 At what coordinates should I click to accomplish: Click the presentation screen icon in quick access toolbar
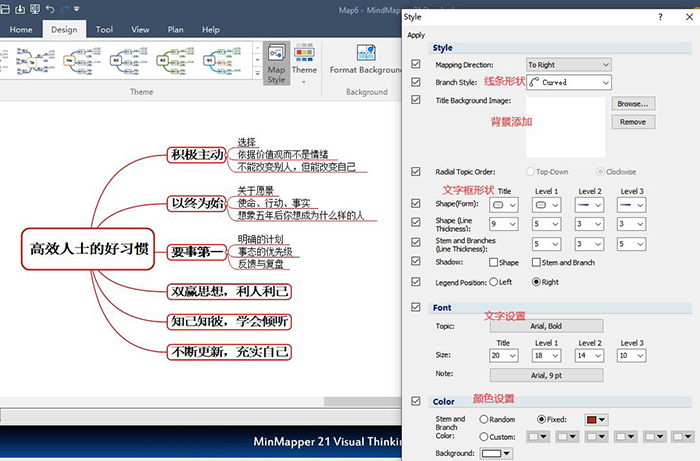(x=35, y=8)
